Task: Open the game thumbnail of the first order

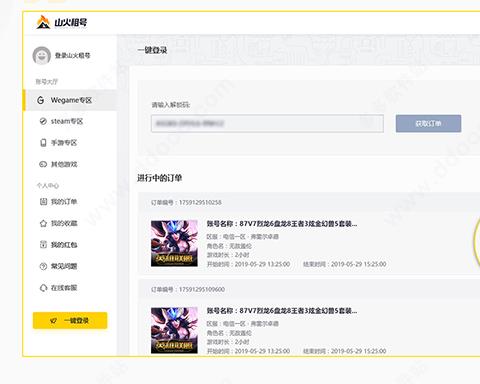Action: click(x=174, y=243)
